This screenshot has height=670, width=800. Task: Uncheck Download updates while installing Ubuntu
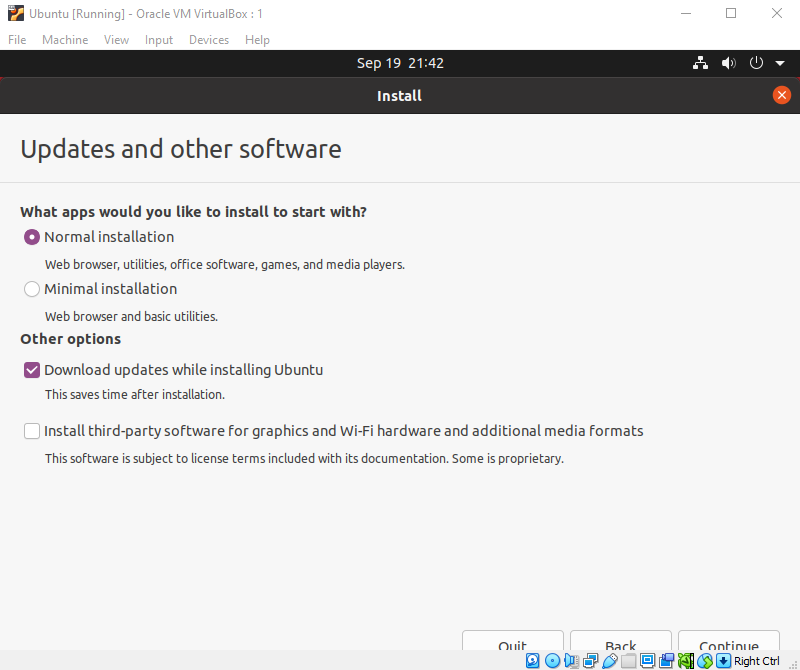(31, 369)
